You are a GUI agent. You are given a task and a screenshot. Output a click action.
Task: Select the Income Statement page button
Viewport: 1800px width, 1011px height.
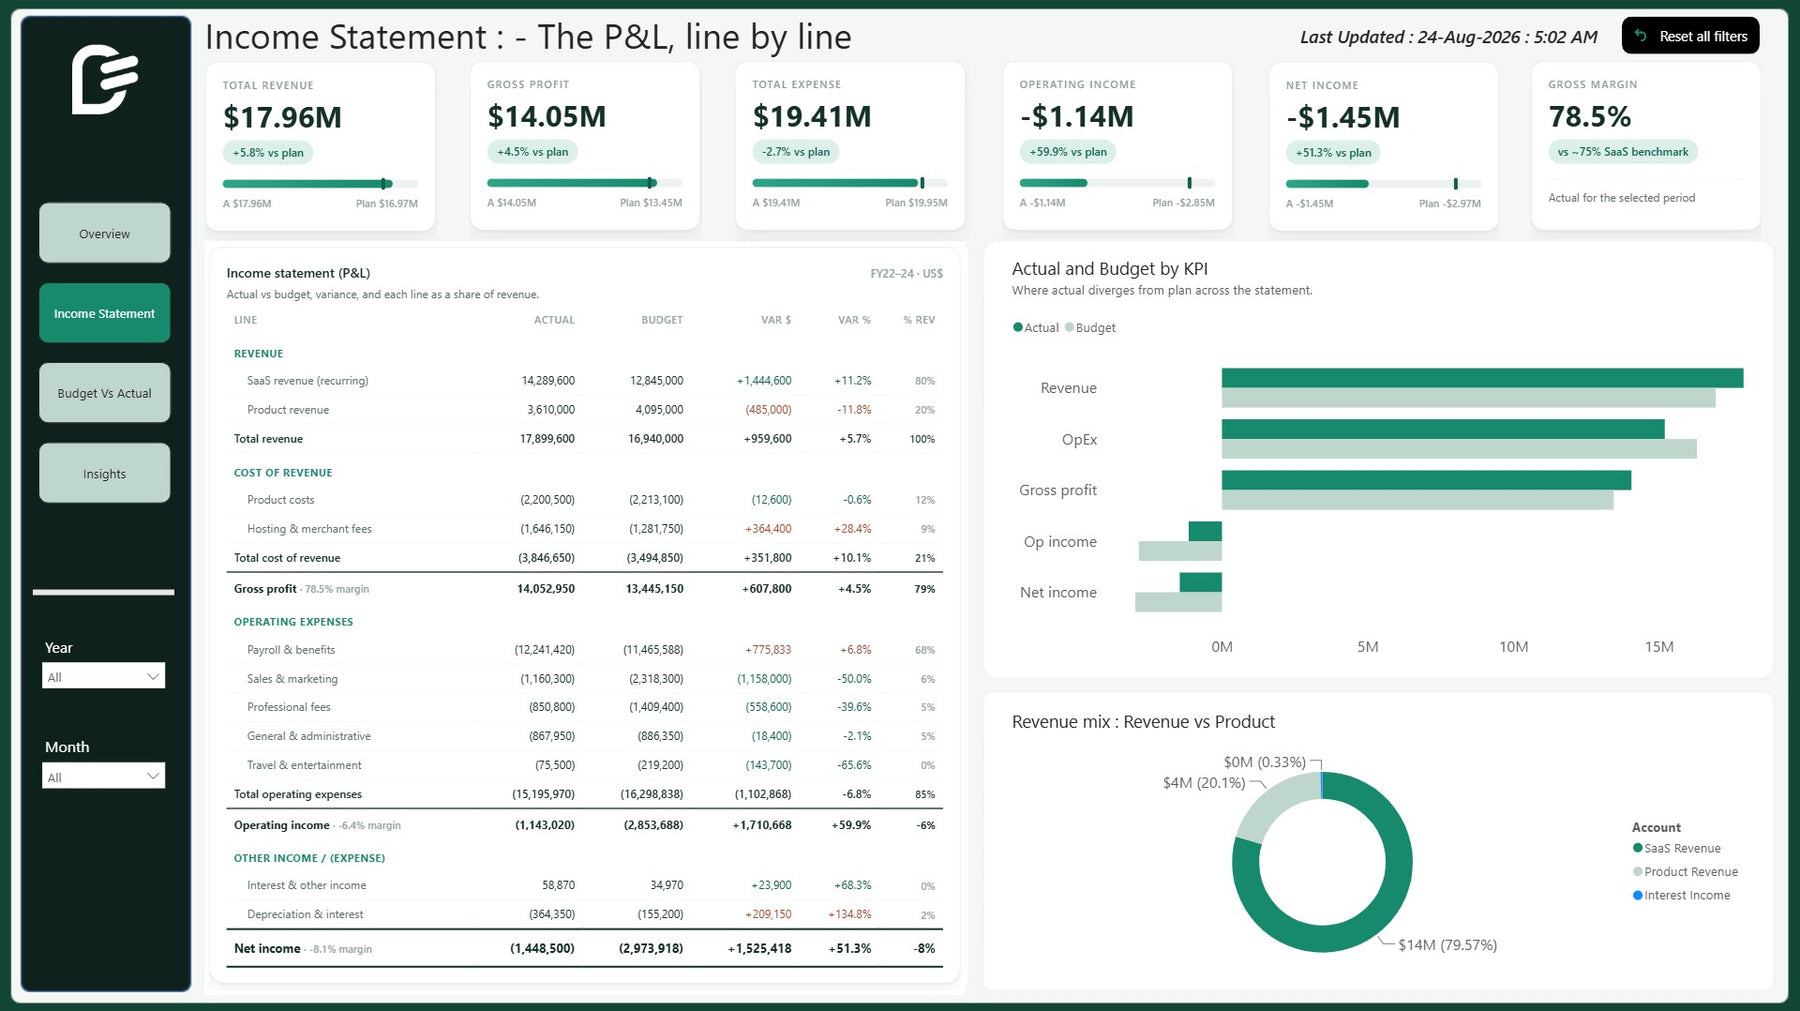104,313
